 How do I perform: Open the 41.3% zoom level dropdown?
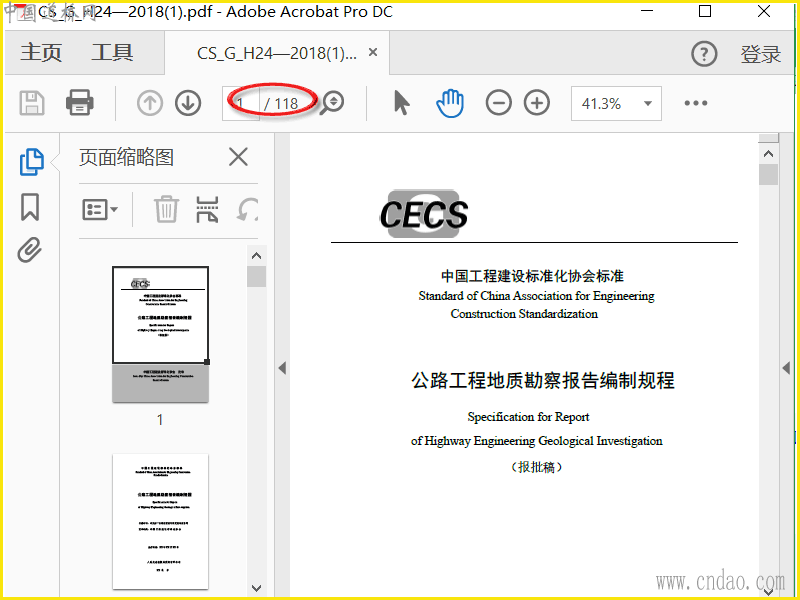[616, 104]
